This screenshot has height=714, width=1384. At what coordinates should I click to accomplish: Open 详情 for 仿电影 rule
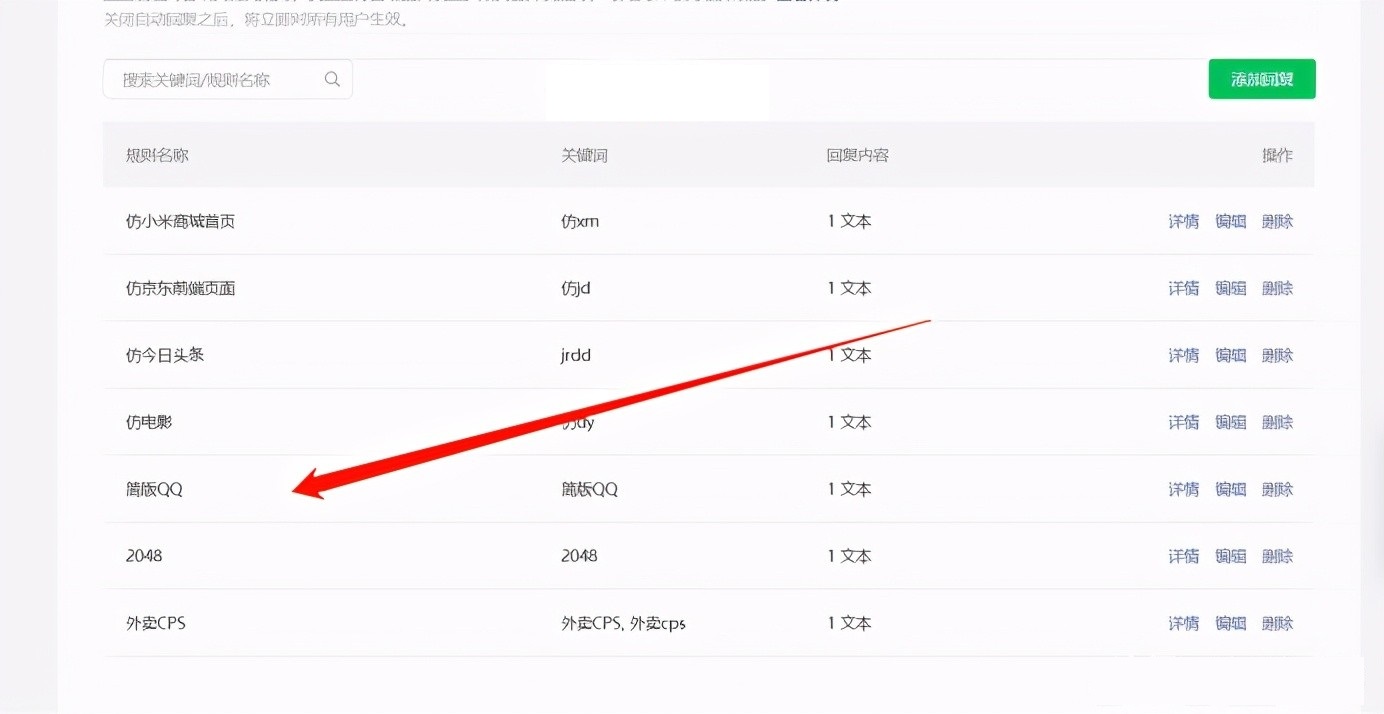pyautogui.click(x=1184, y=423)
